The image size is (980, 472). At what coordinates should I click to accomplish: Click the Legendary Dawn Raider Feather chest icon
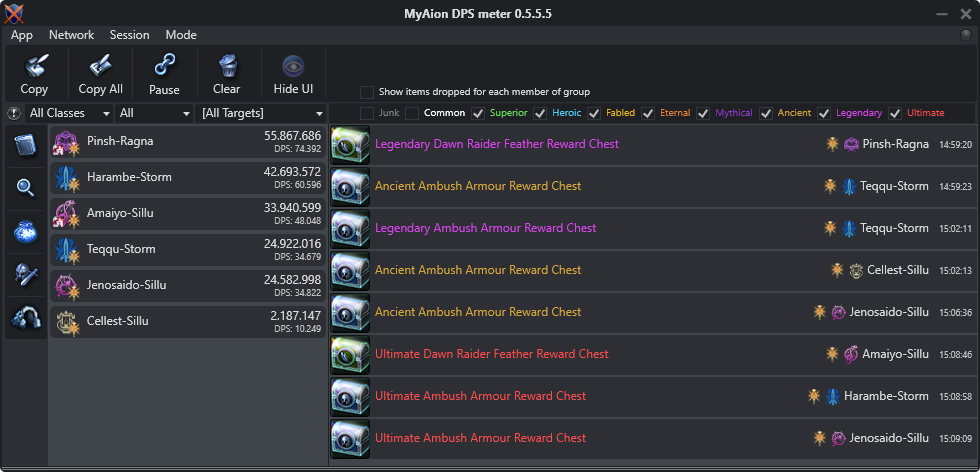[x=350, y=145]
